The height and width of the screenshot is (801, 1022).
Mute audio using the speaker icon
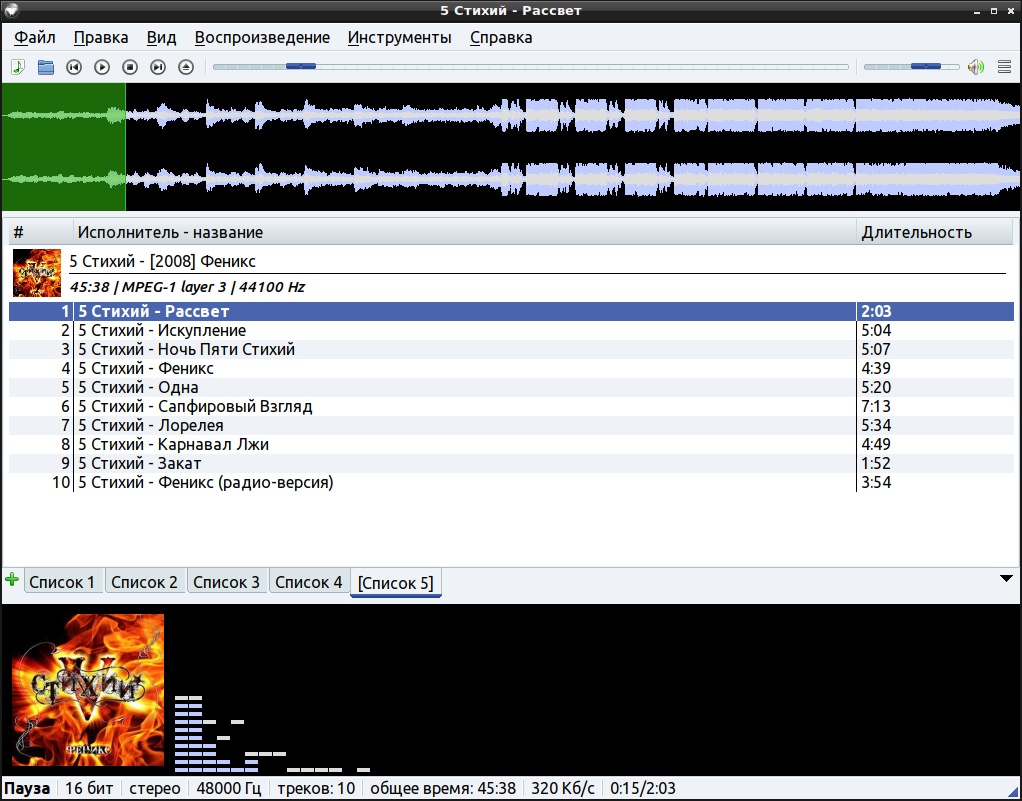(976, 67)
